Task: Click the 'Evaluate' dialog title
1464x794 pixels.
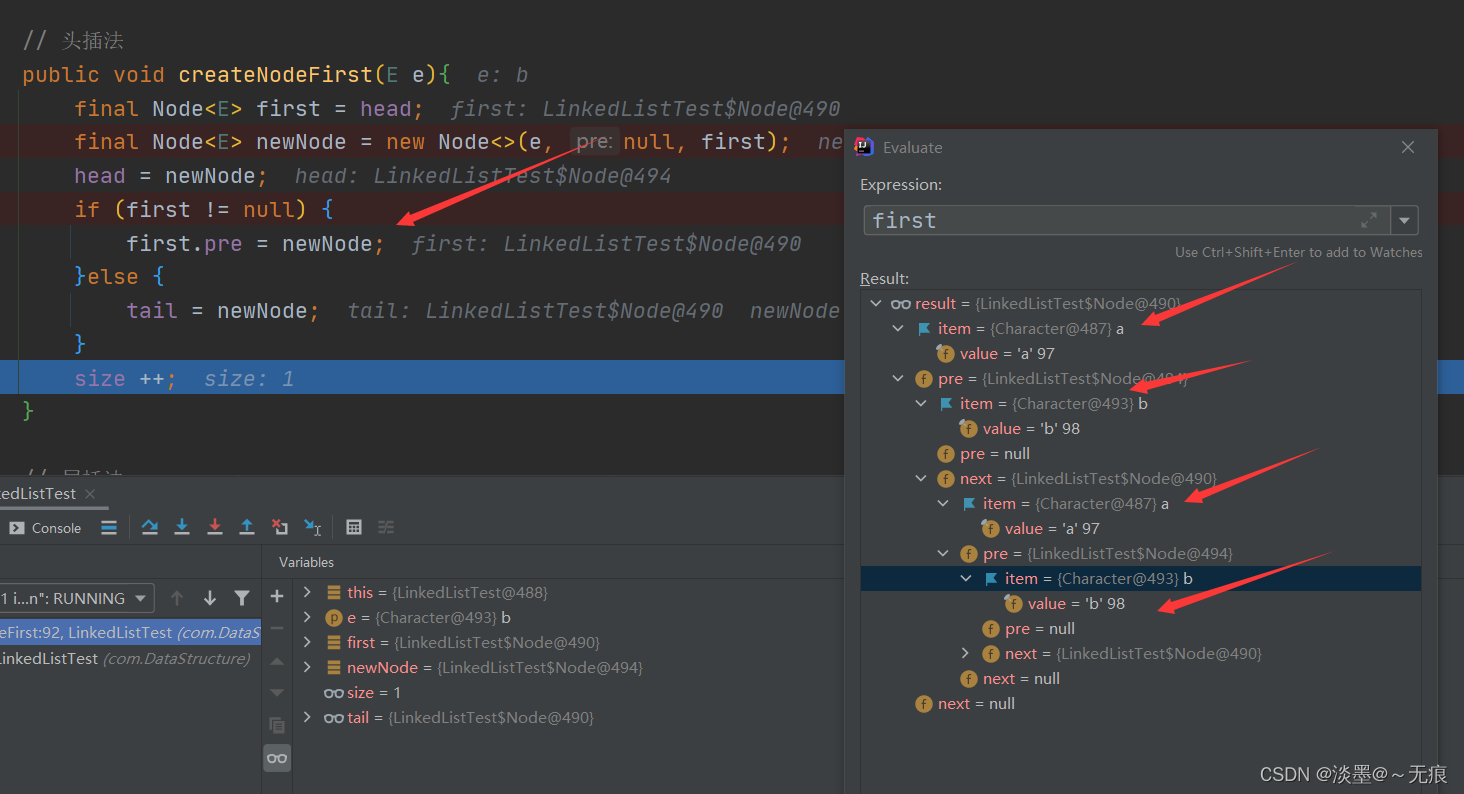Action: (x=912, y=147)
